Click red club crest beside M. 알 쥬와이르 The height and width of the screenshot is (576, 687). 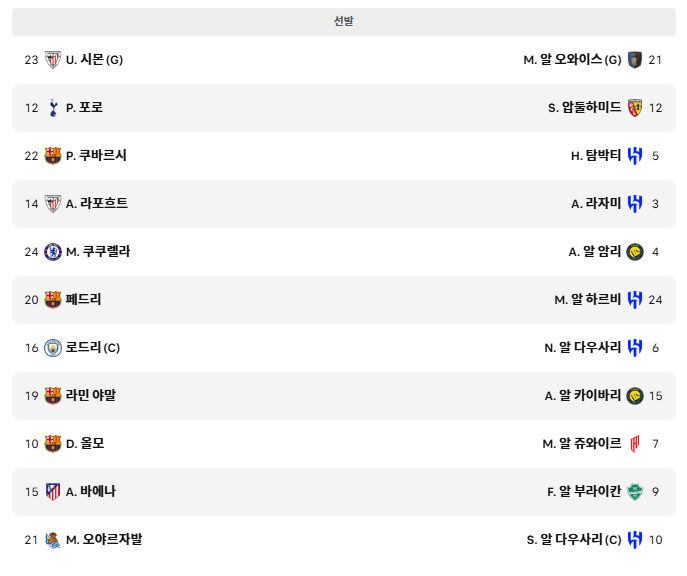635,444
